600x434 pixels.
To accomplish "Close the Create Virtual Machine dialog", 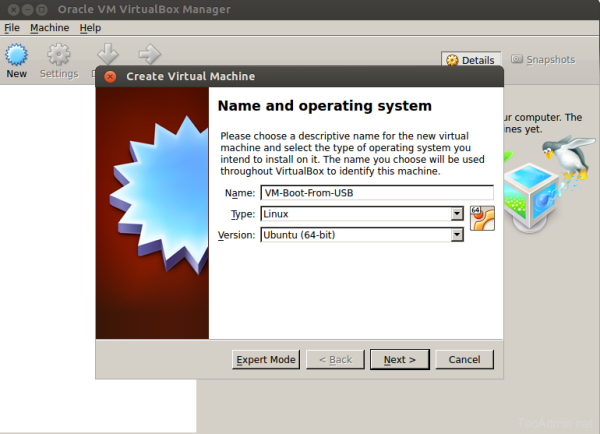I will click(x=110, y=76).
